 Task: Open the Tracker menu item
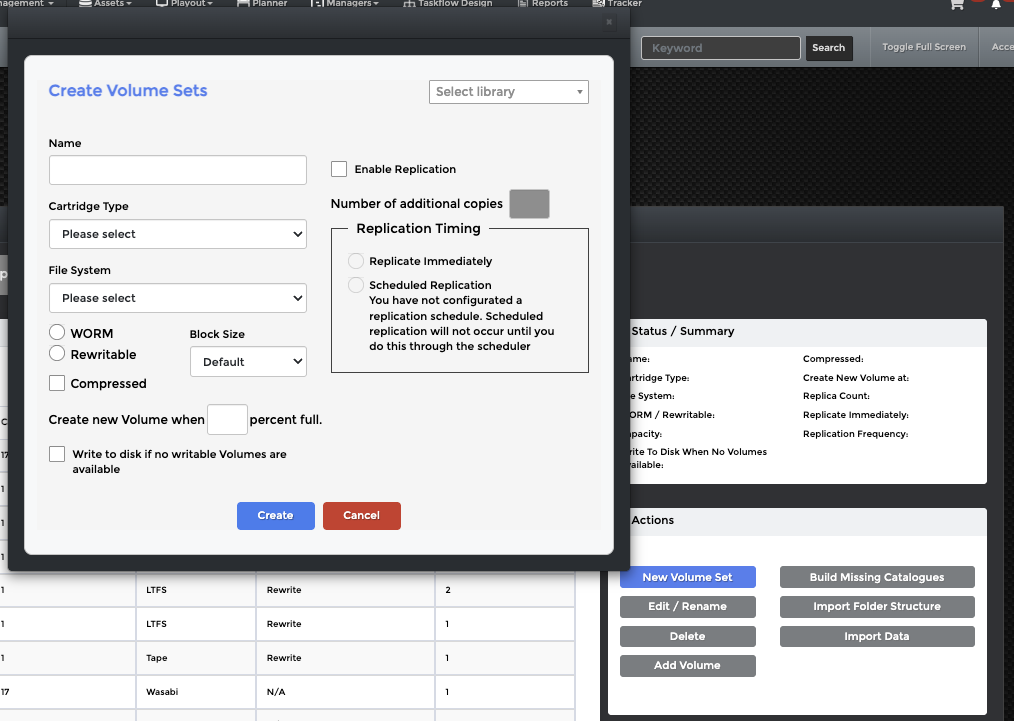point(617,3)
